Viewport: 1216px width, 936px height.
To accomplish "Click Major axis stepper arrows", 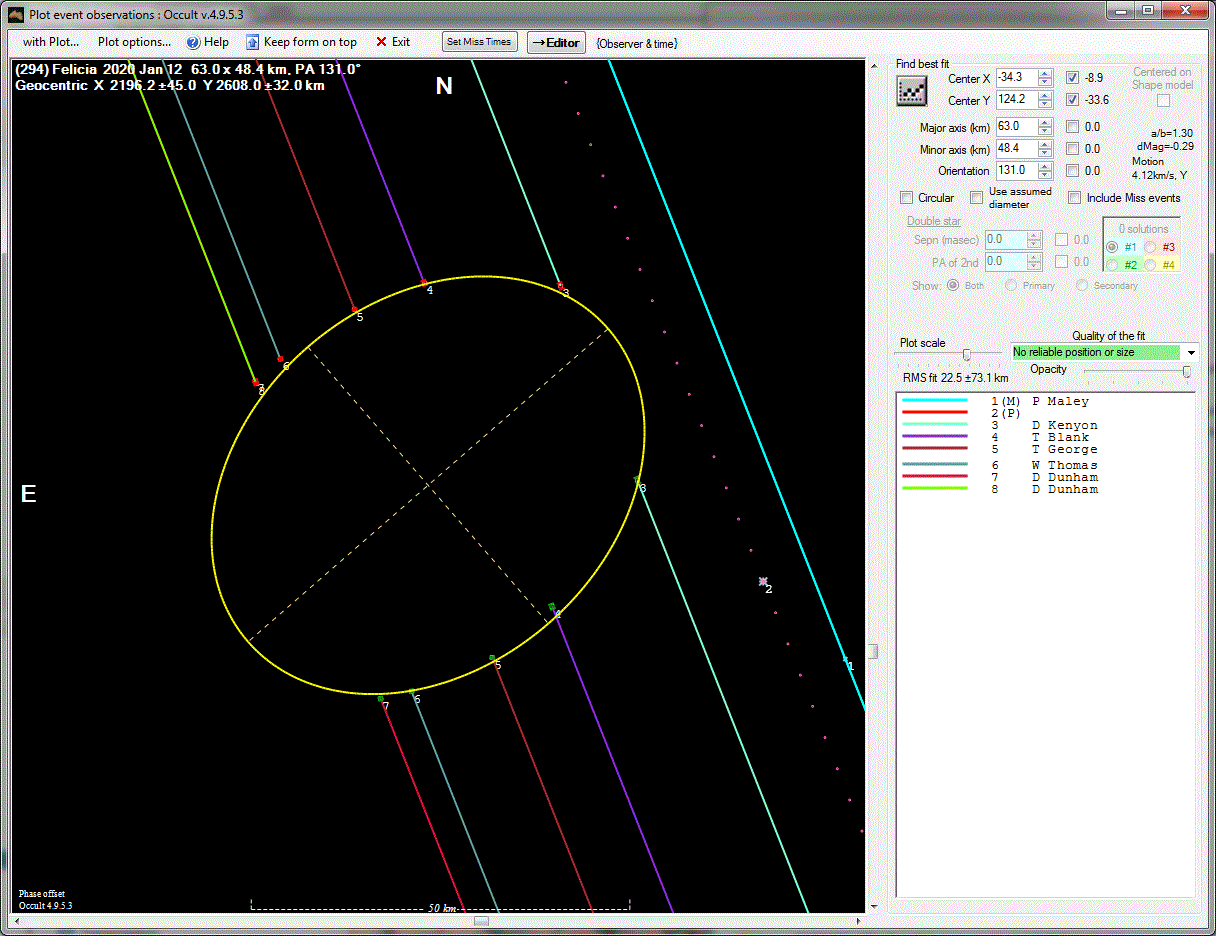I will pos(1045,127).
